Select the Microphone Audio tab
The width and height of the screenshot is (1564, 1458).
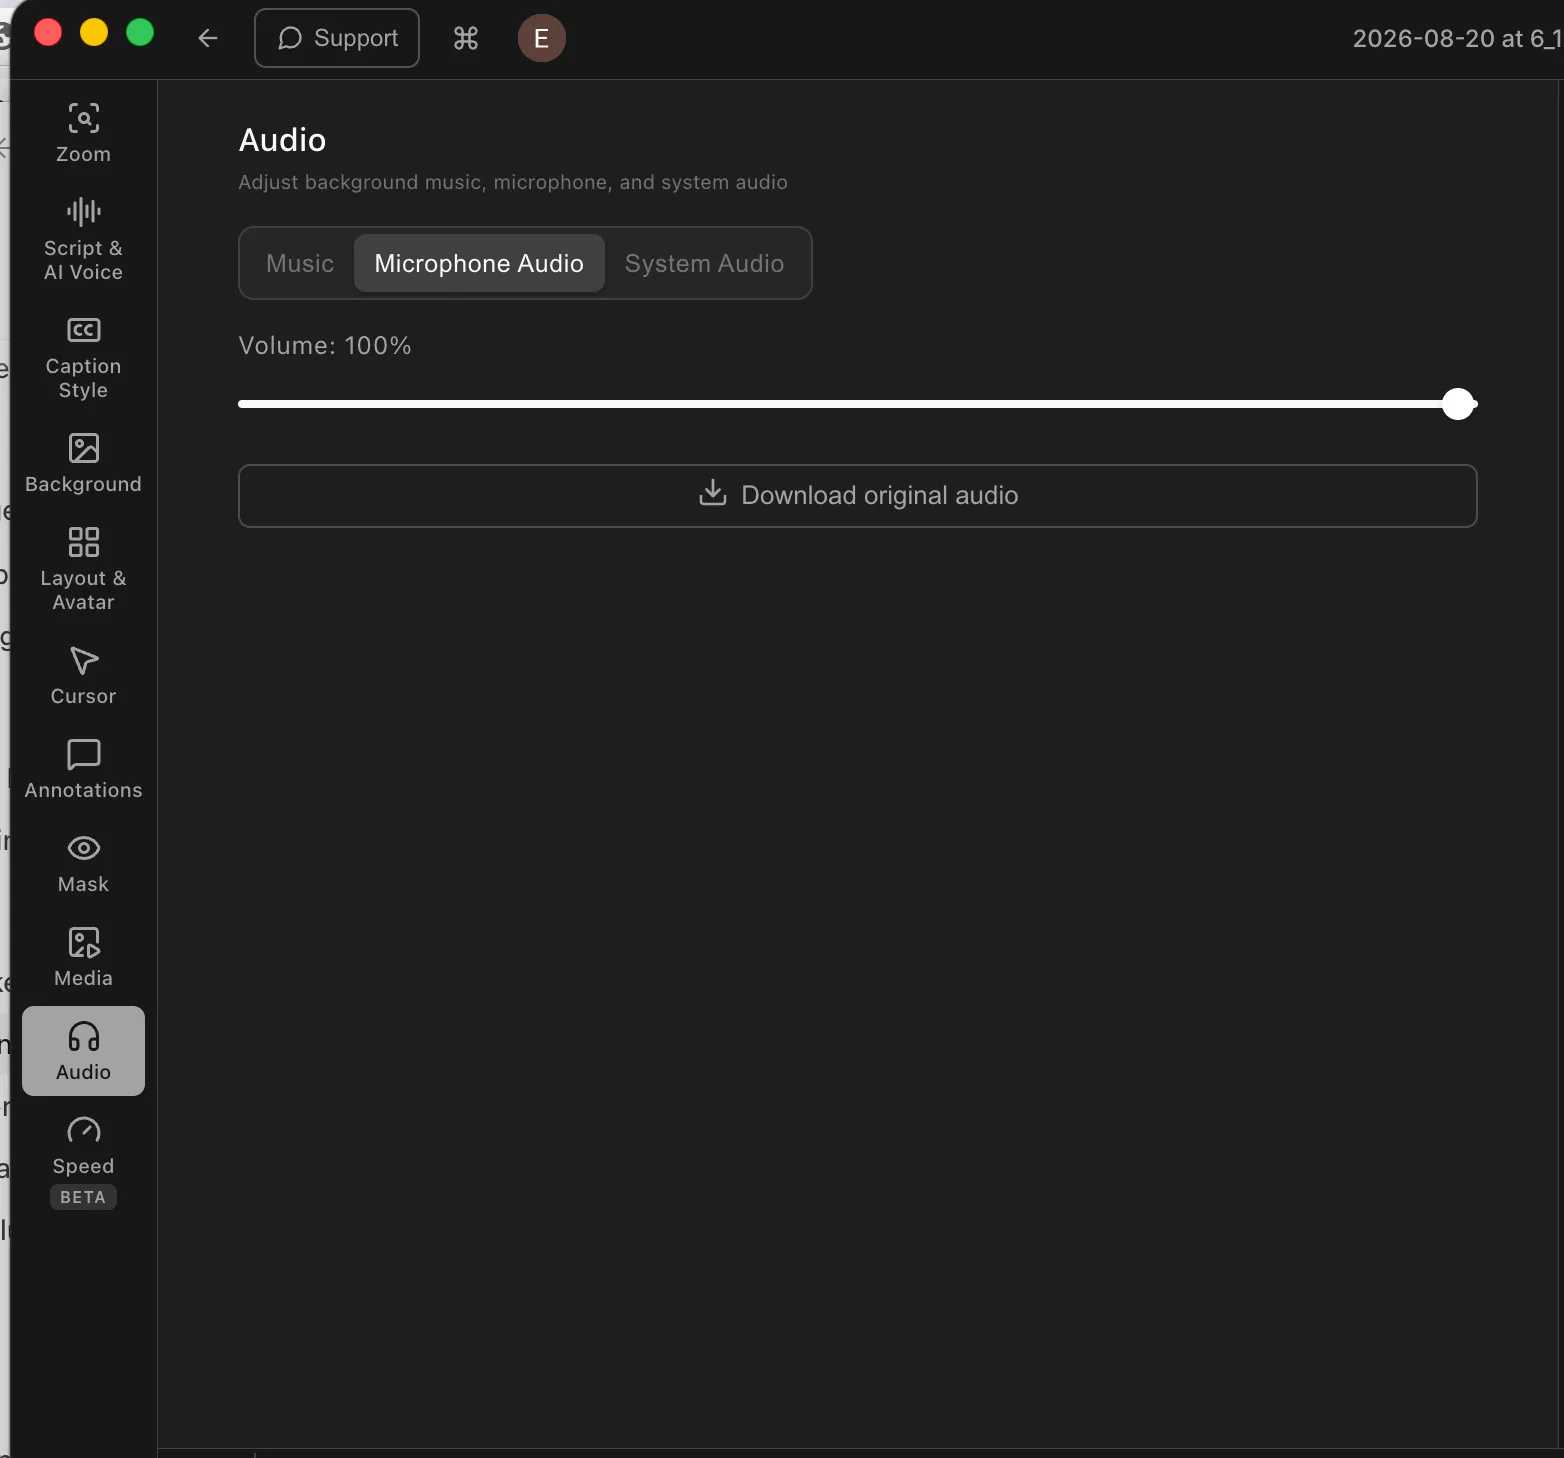click(x=479, y=263)
